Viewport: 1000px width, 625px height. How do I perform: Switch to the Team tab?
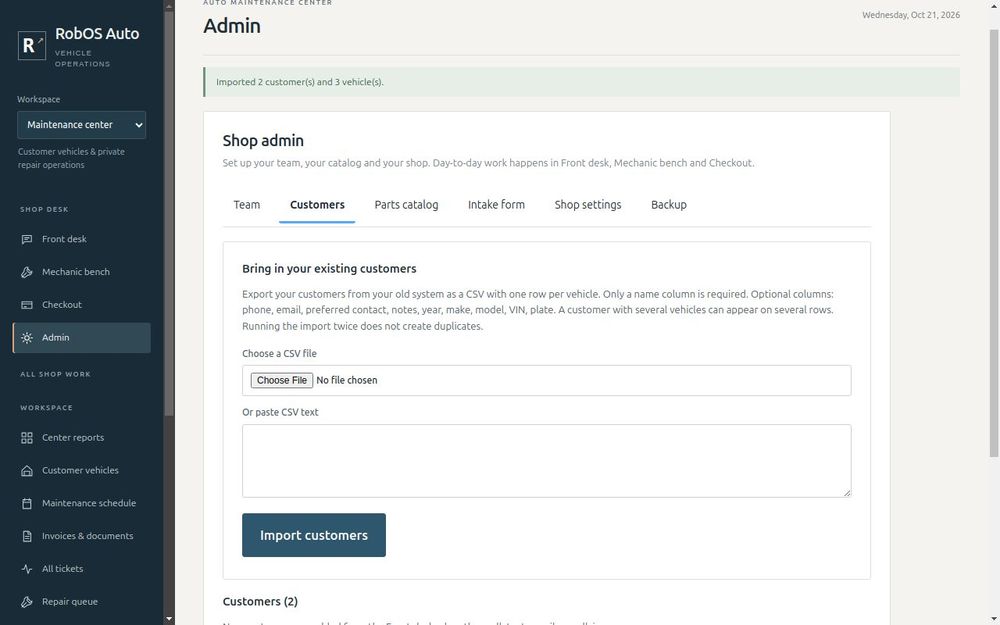pyautogui.click(x=247, y=205)
